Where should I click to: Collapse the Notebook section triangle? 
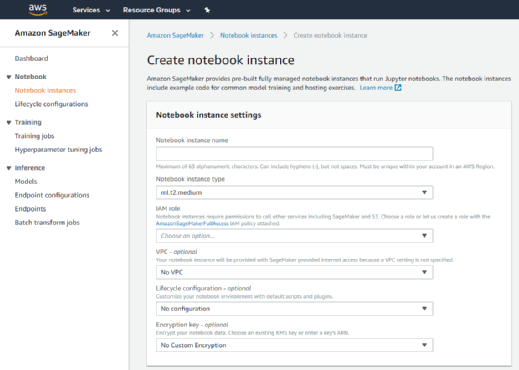coord(9,77)
